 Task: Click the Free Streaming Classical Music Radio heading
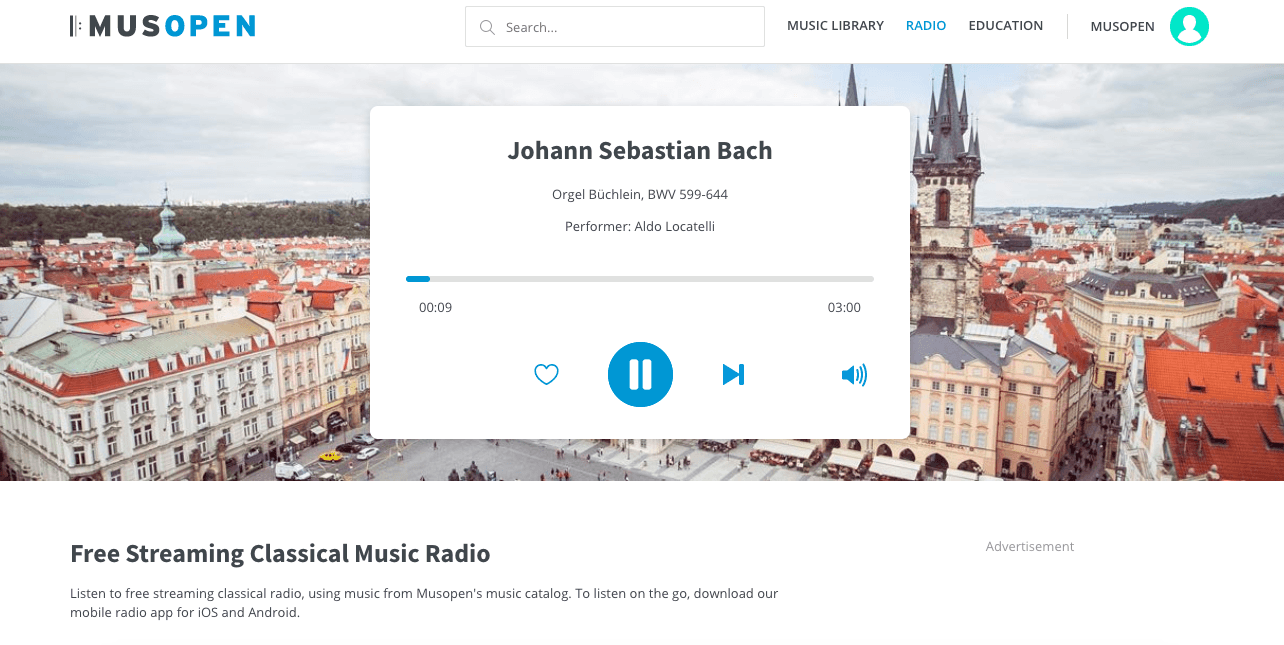(x=280, y=553)
